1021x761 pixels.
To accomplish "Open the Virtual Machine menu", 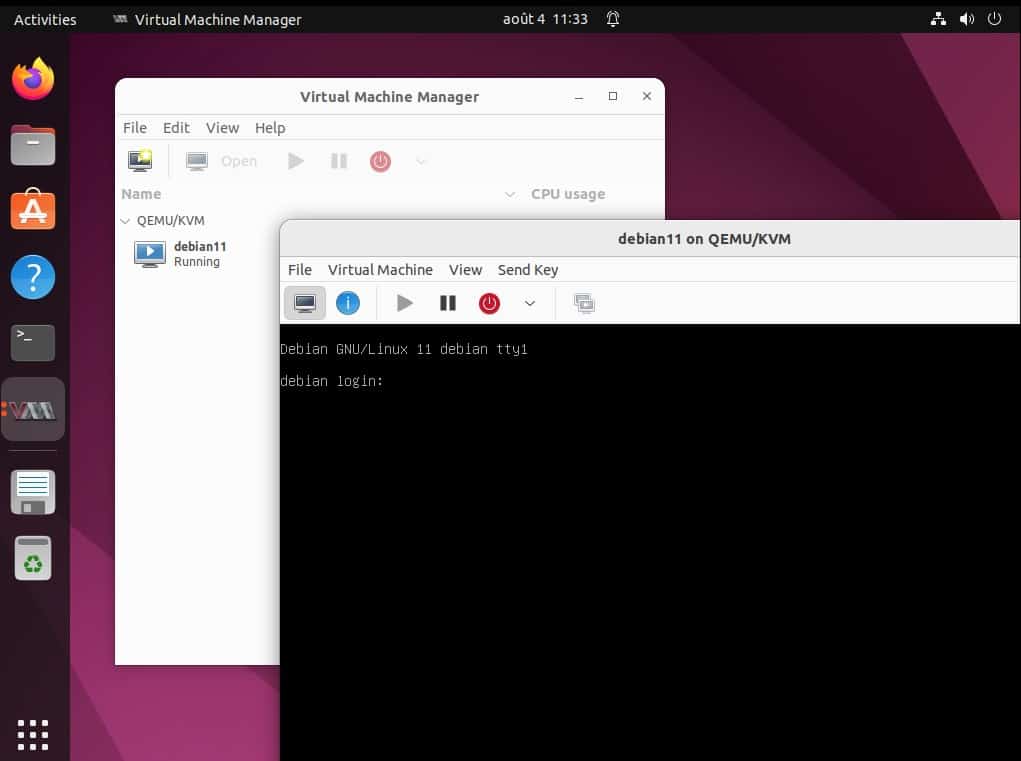I will (x=380, y=270).
